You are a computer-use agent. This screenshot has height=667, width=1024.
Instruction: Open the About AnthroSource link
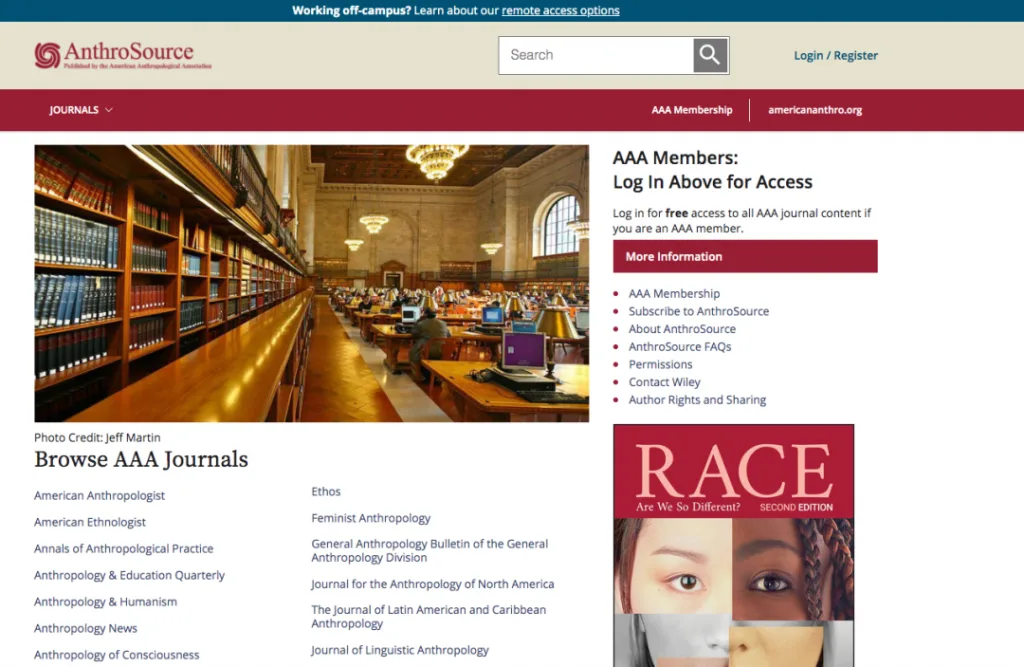point(682,329)
